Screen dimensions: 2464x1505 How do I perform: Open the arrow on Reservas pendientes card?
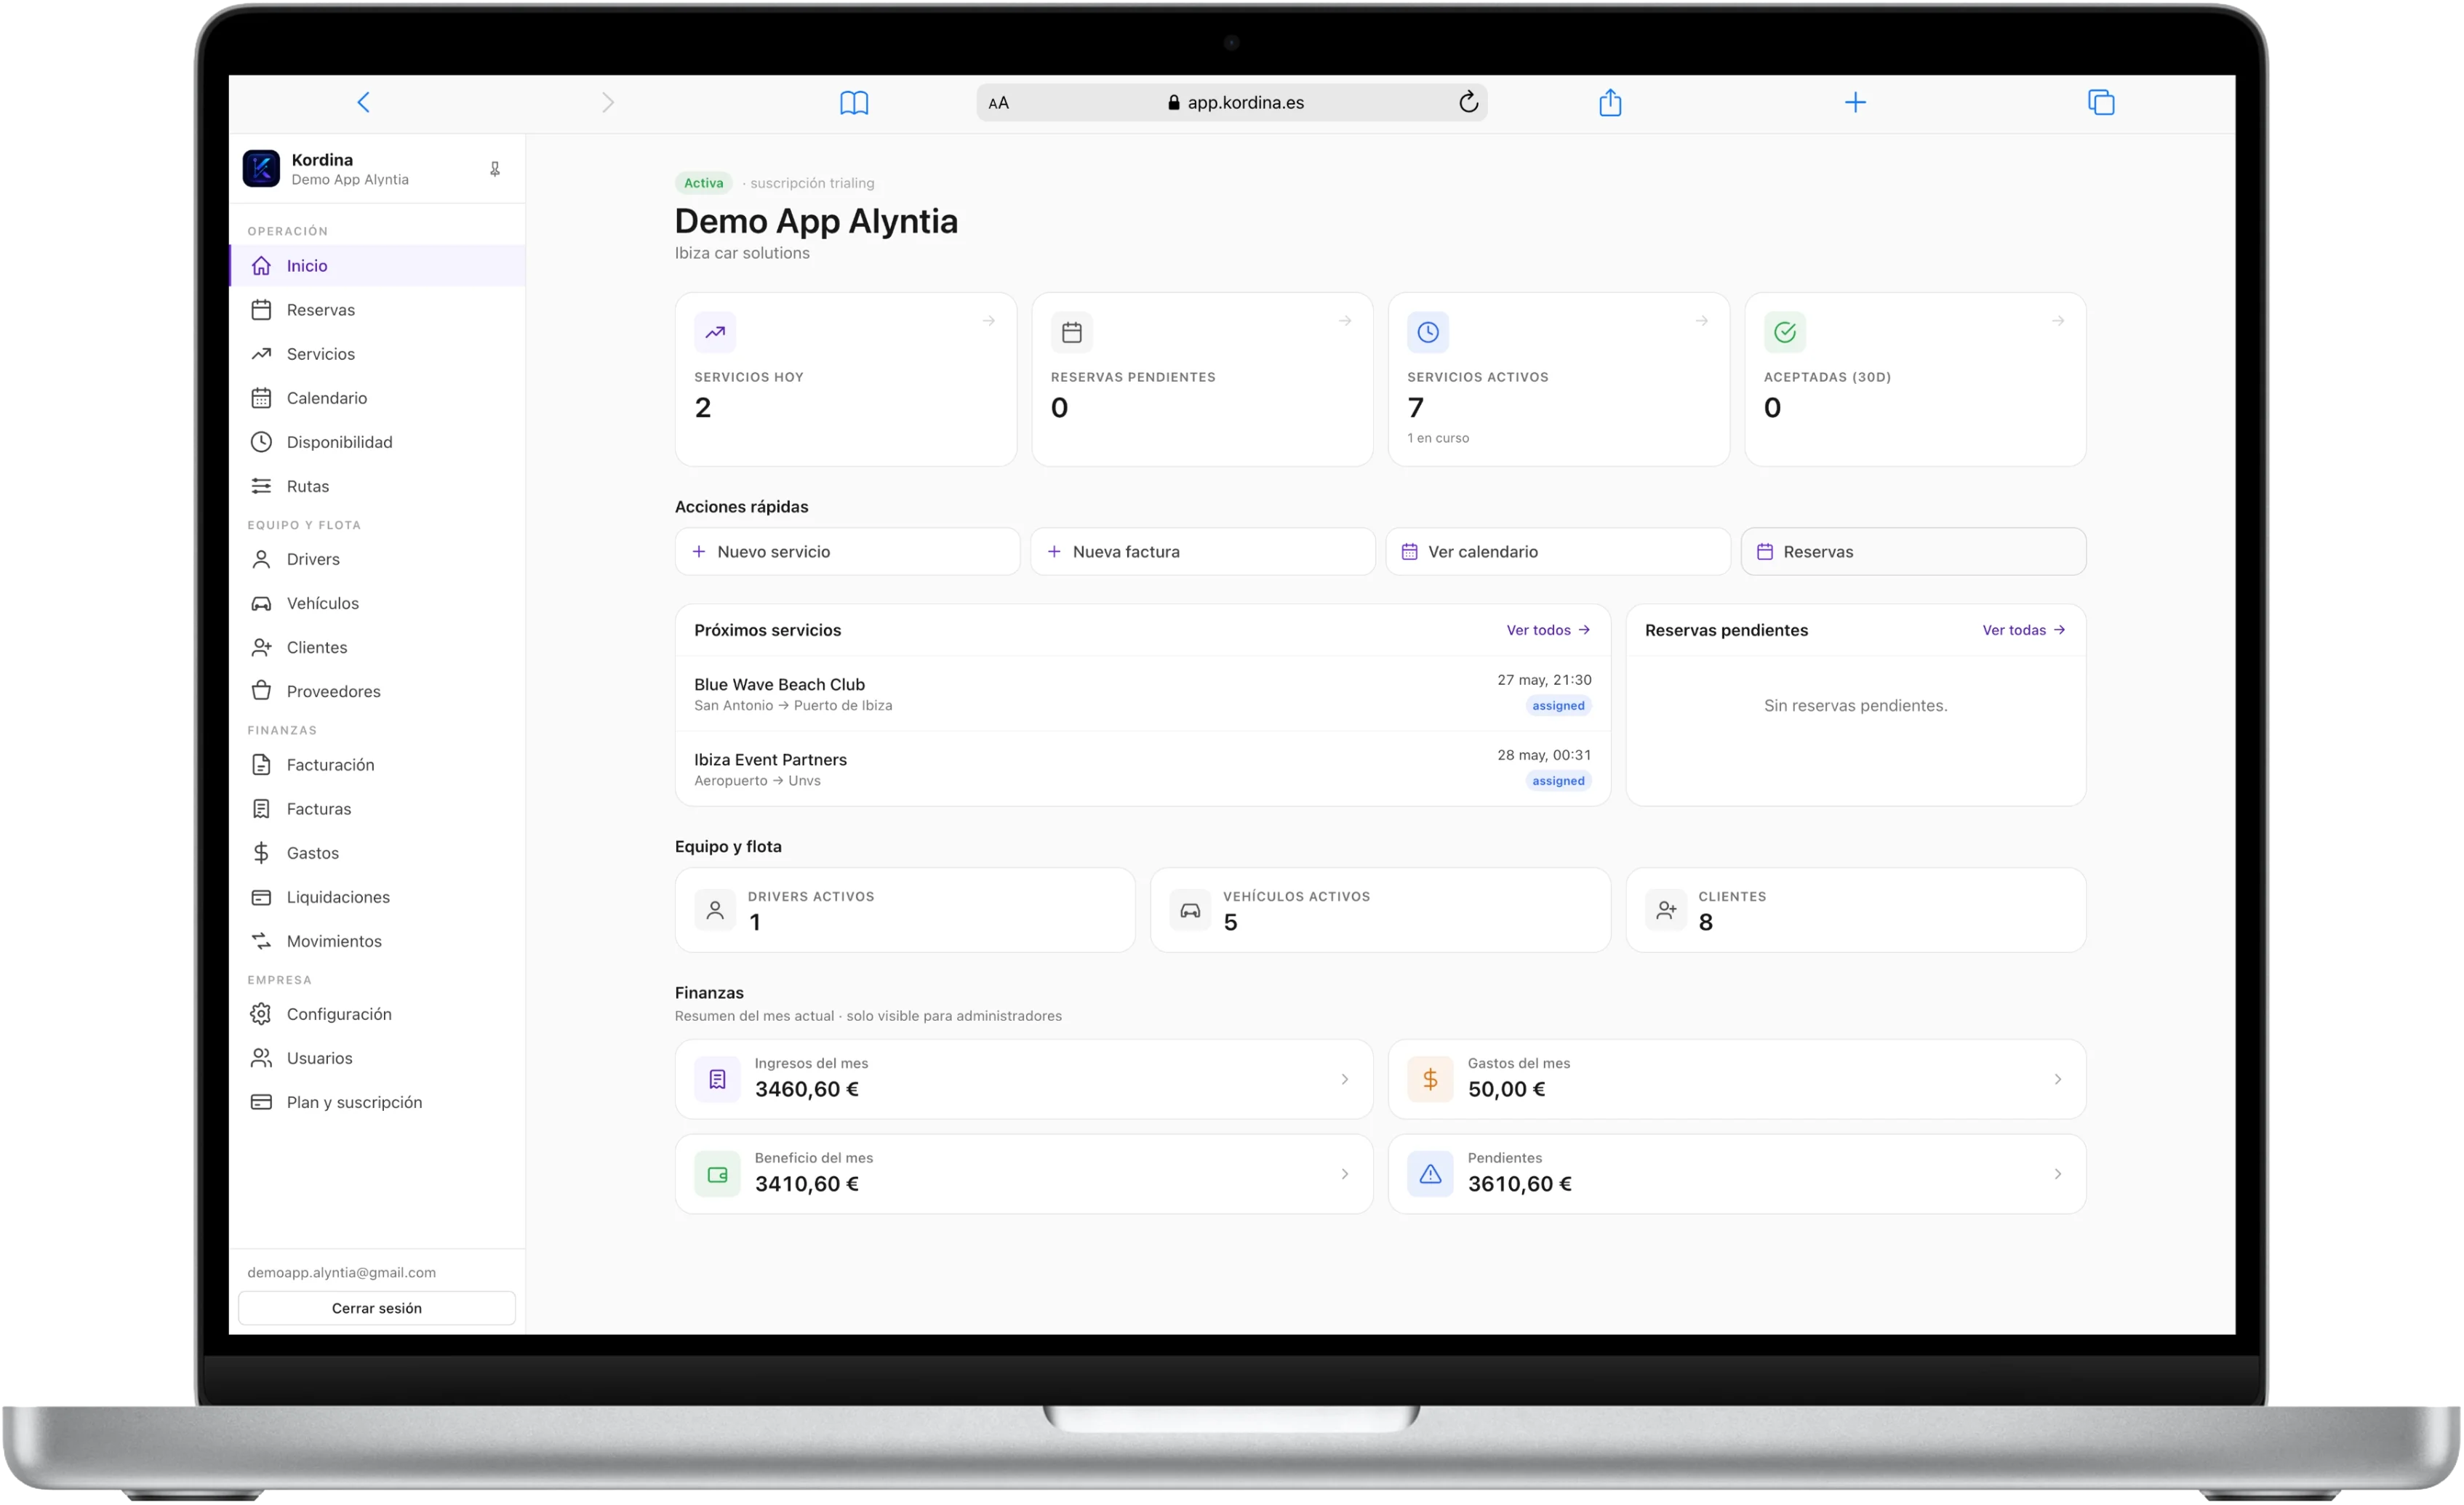(x=1345, y=321)
